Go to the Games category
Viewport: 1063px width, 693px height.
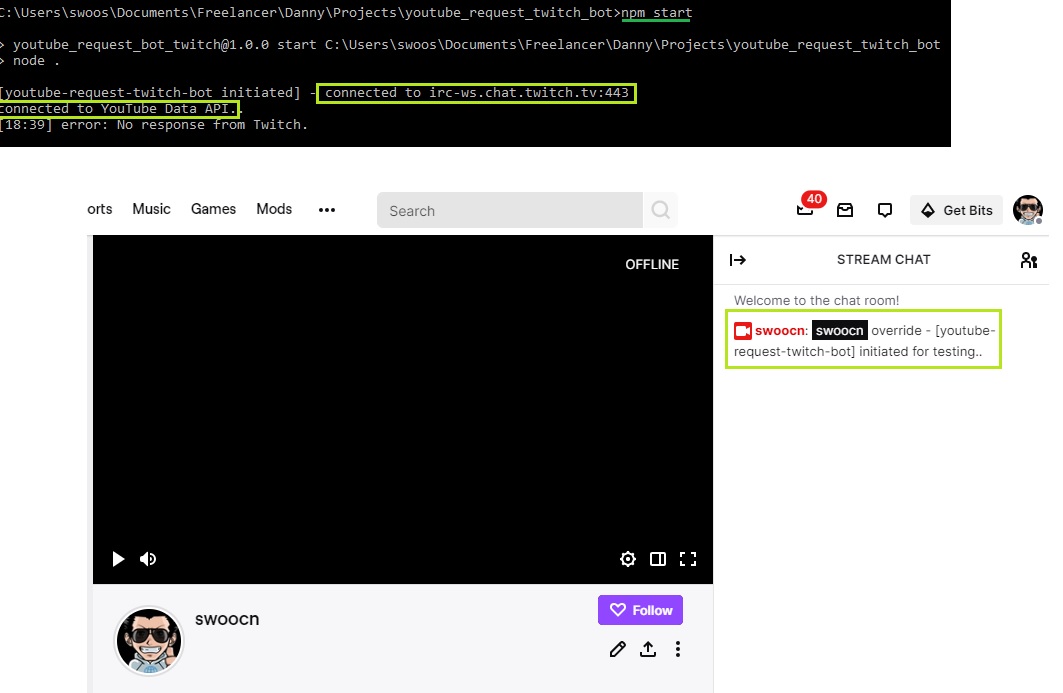pos(214,209)
